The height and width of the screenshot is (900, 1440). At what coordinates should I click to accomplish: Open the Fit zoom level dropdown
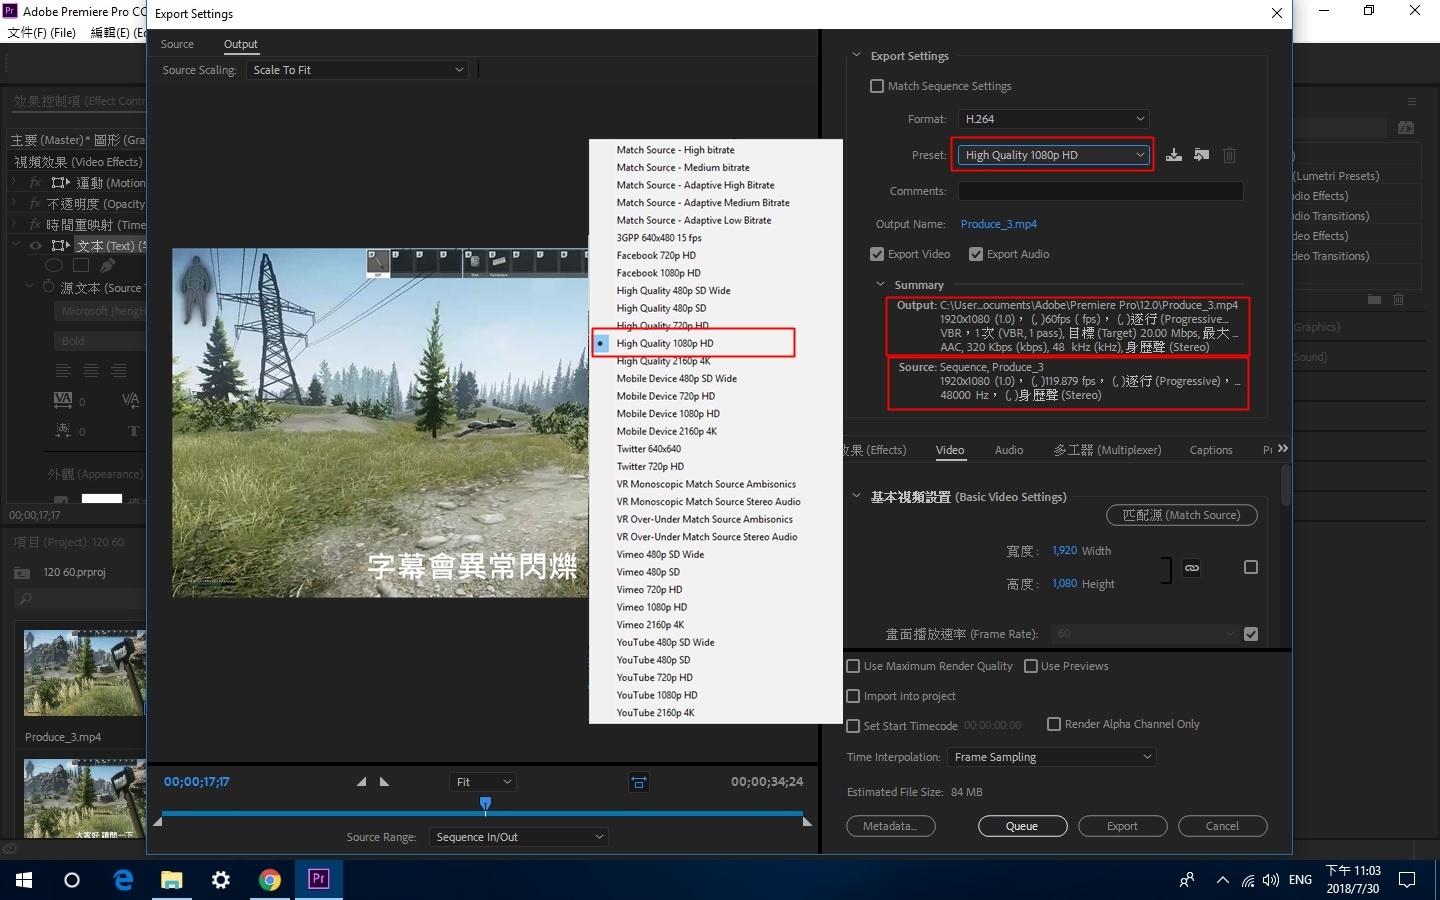pyautogui.click(x=484, y=782)
